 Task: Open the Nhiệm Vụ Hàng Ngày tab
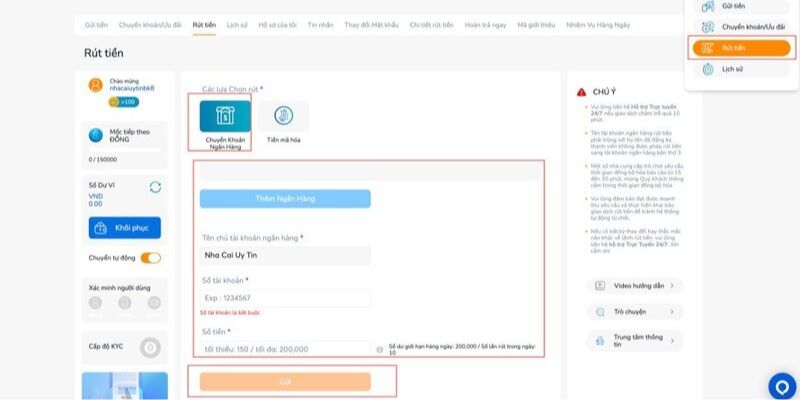pos(597,25)
